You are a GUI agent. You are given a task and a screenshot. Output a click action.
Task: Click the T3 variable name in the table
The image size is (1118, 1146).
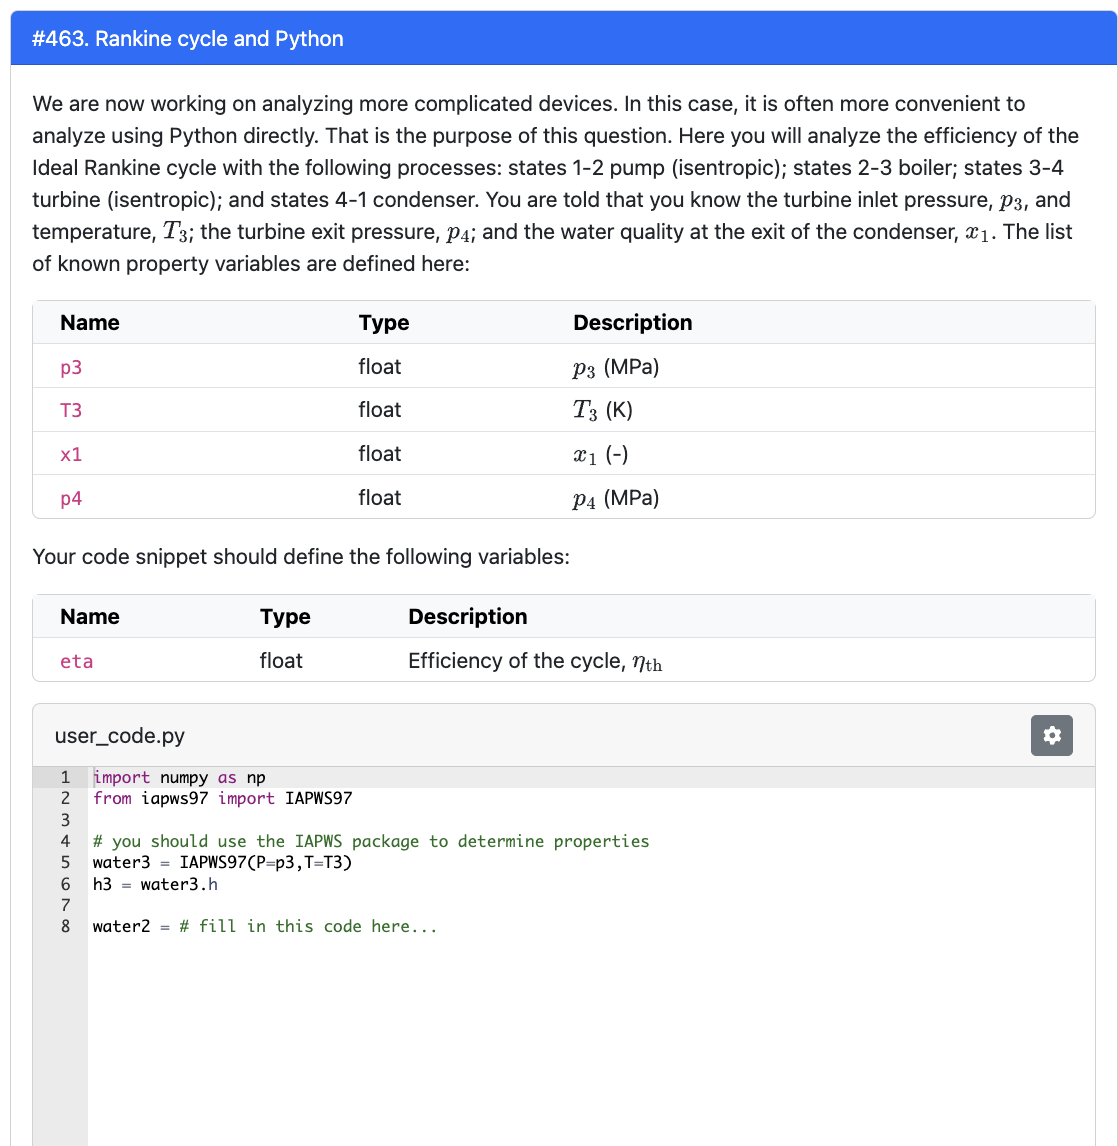coord(70,410)
